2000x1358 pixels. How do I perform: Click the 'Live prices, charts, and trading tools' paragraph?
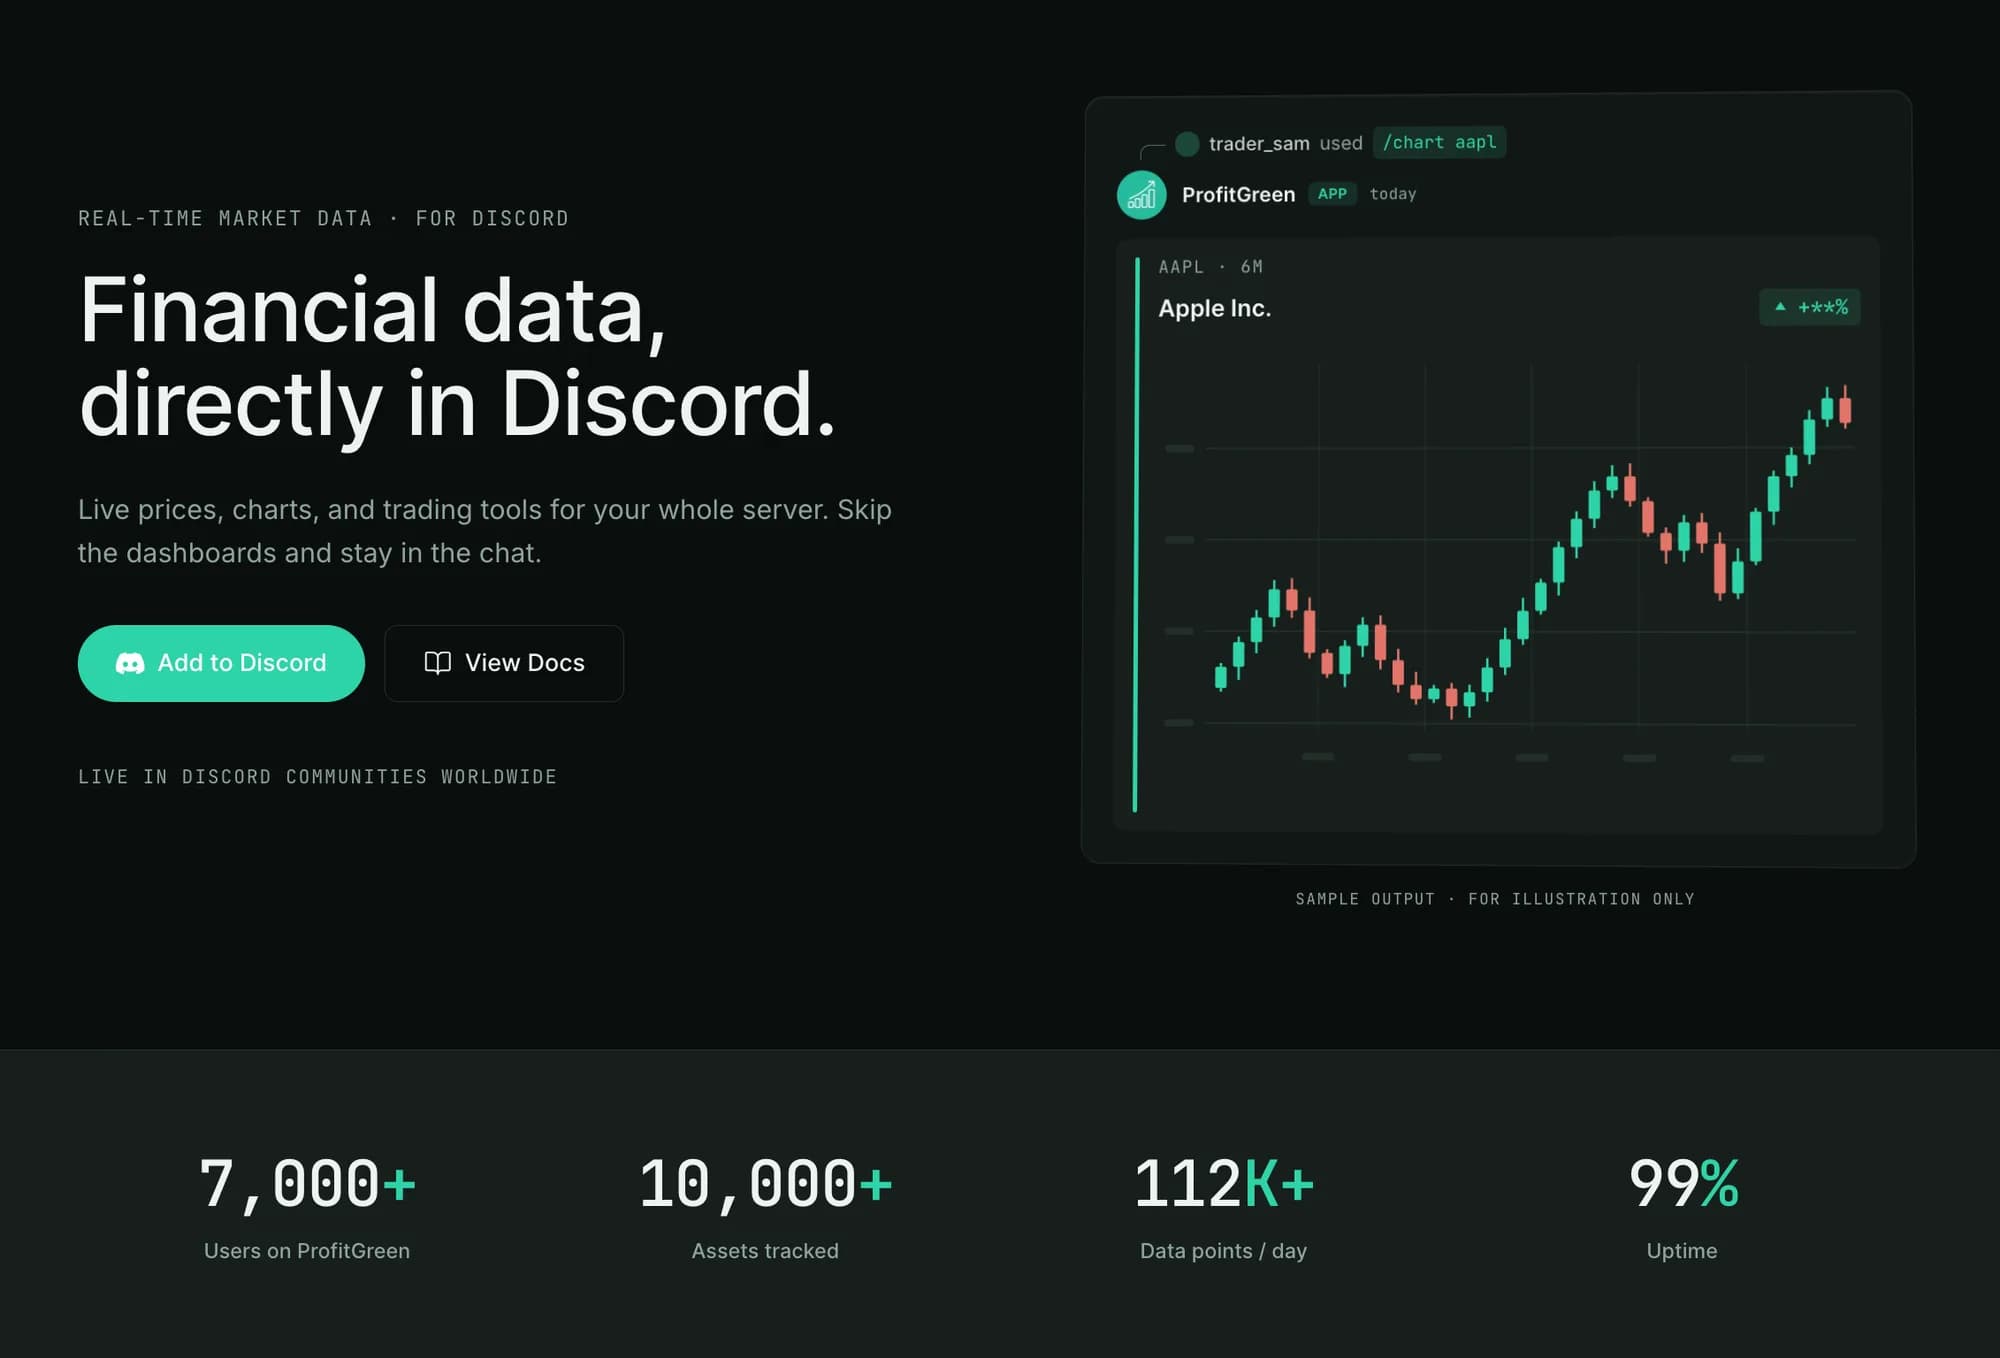(485, 531)
